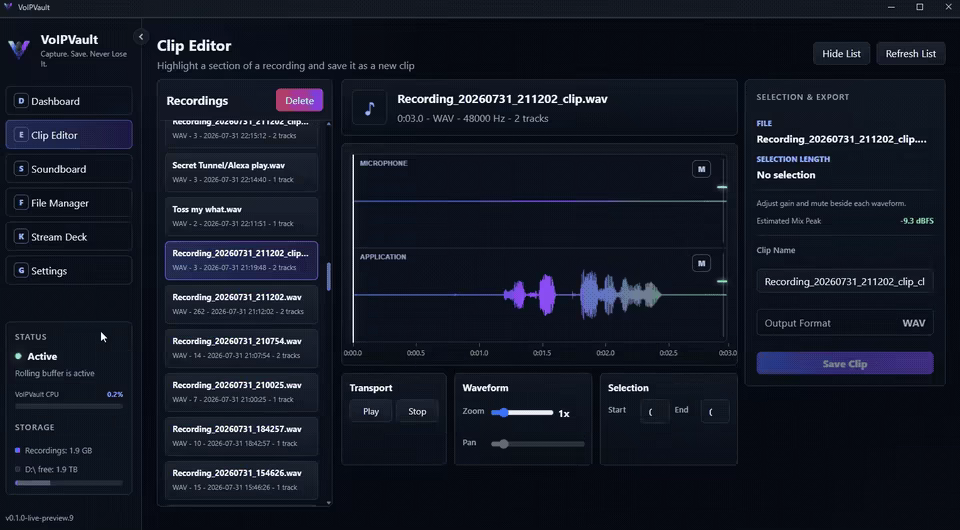The width and height of the screenshot is (960, 530).
Task: Click the No selection length text
Action: [786, 175]
